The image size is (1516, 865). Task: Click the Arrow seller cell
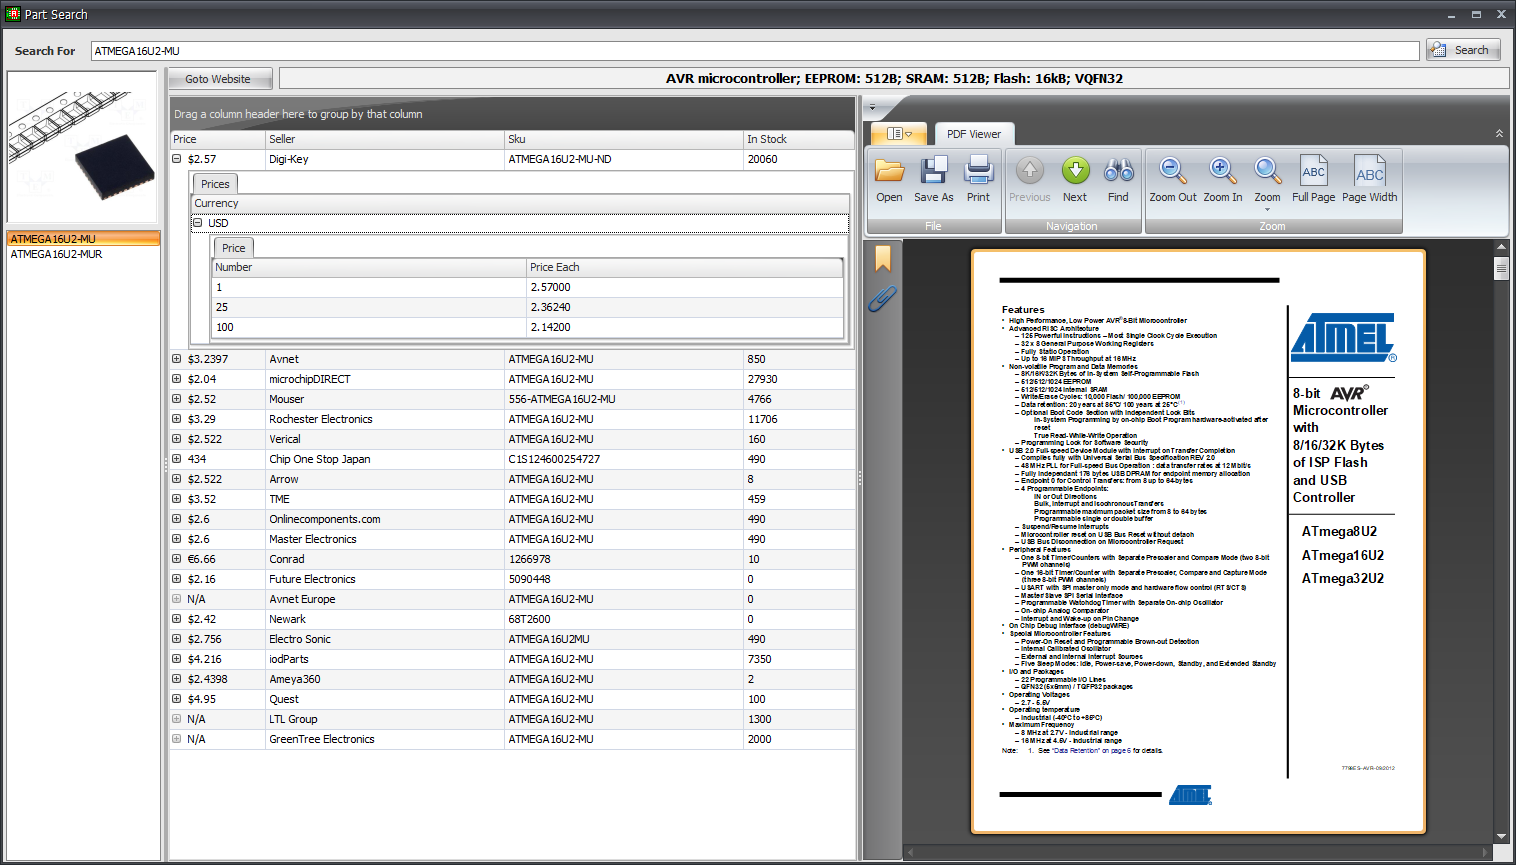point(385,479)
